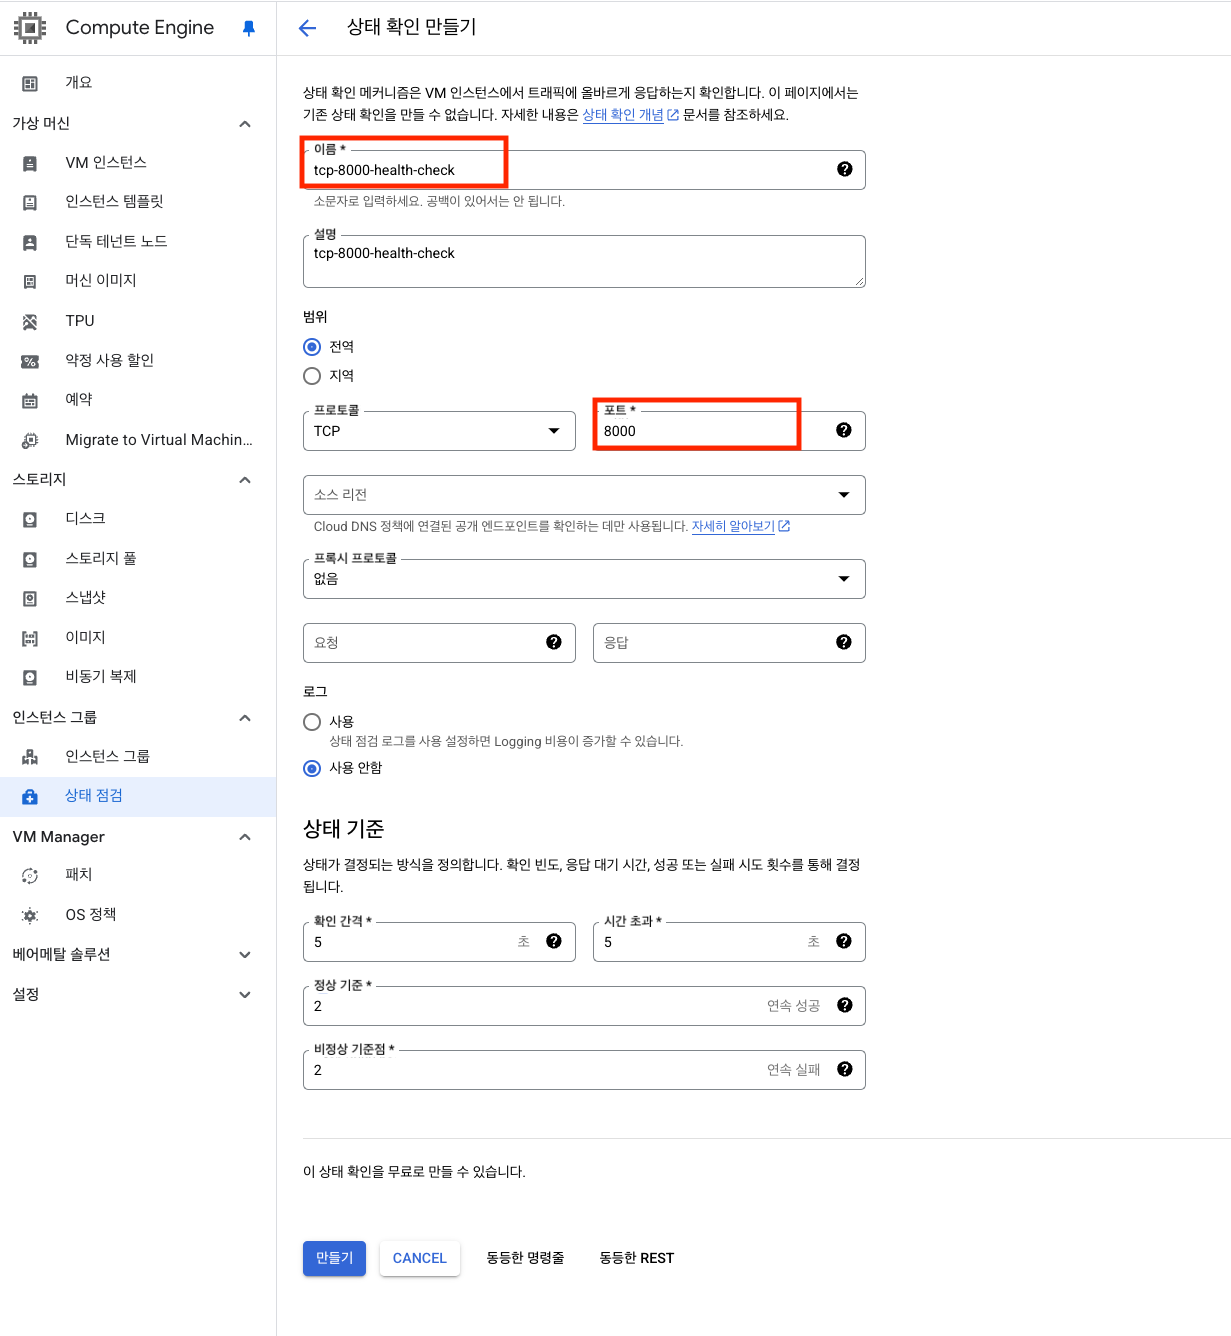
Task: Click the blue pin icon beside Compute Engine
Action: 249,28
